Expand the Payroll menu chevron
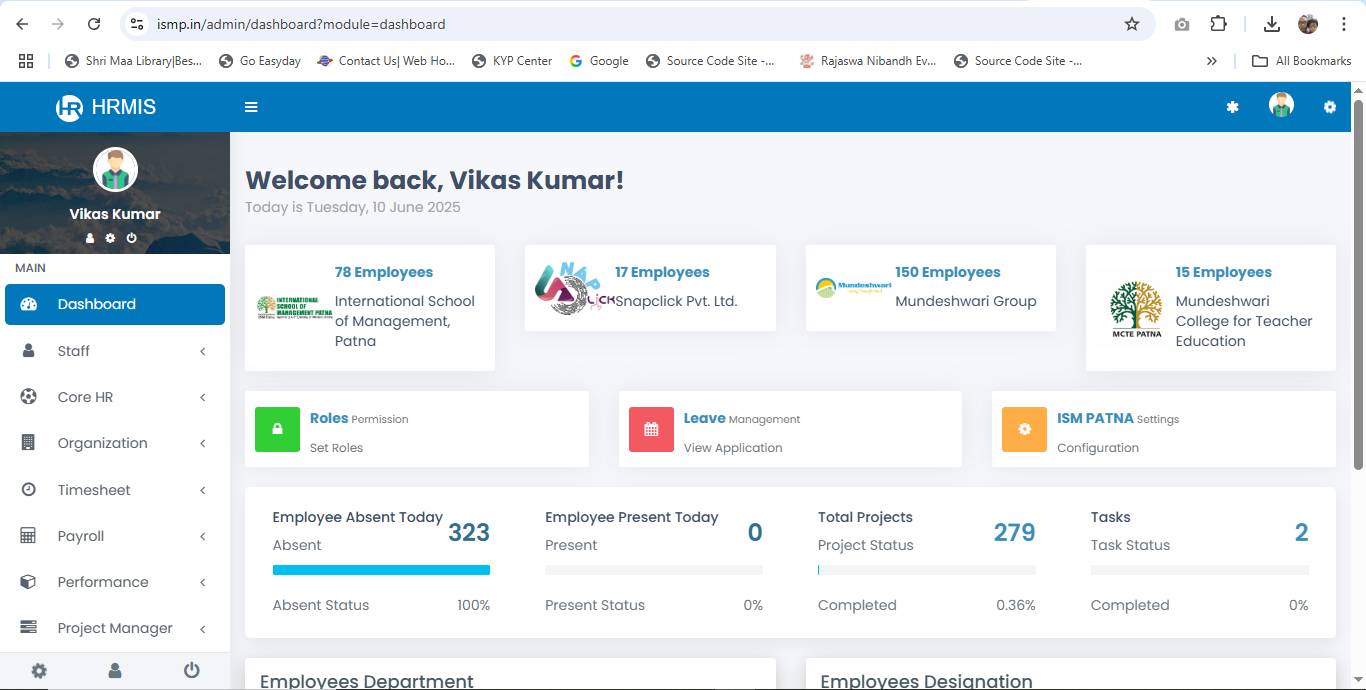 [x=203, y=537]
